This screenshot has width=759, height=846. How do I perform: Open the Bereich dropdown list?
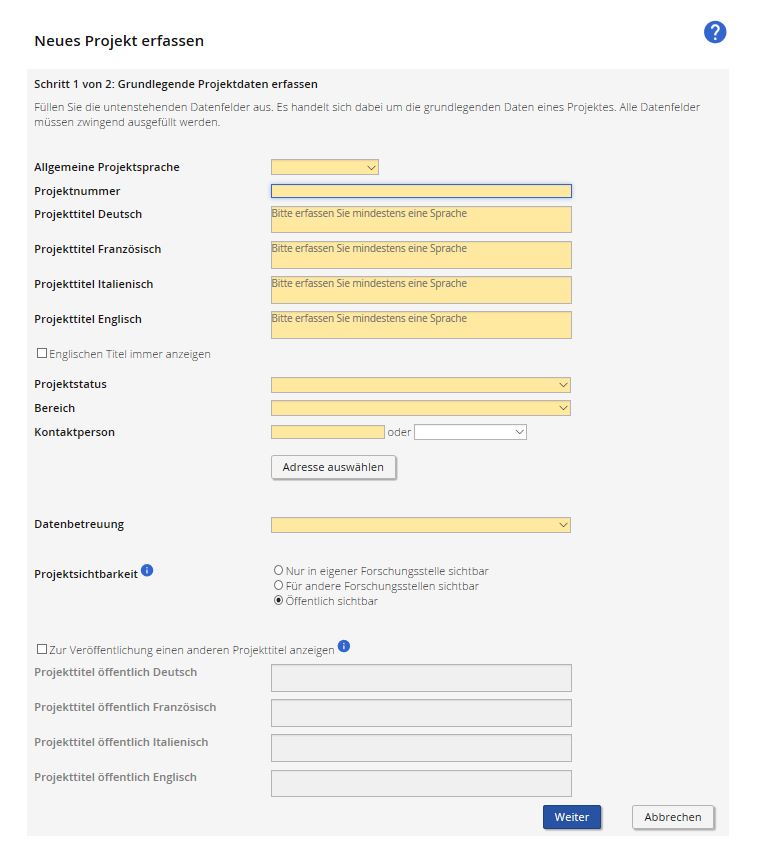(420, 408)
